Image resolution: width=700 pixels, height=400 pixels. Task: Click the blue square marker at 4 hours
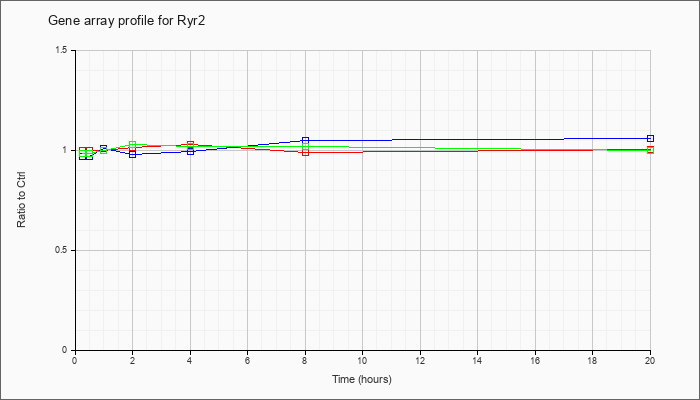pos(191,151)
